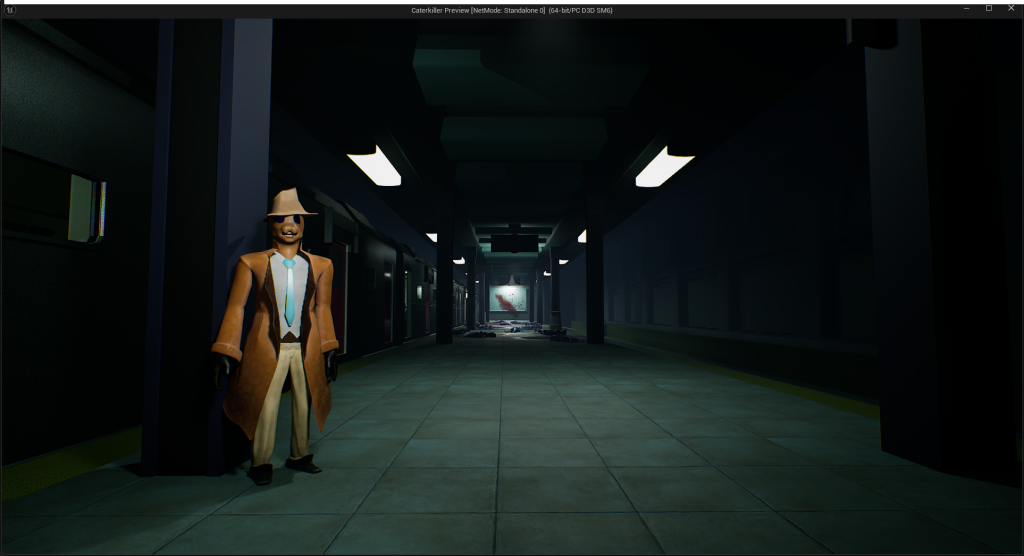Click the nearest left ceiling light fixture
The height and width of the screenshot is (556, 1024).
click(374, 165)
